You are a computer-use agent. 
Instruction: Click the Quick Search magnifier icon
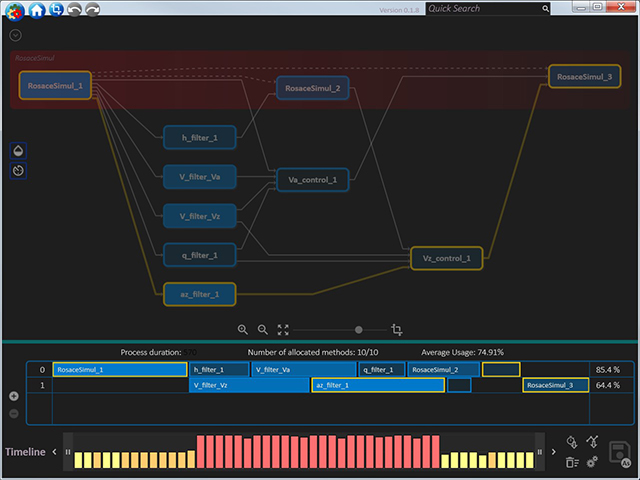[x=545, y=9]
